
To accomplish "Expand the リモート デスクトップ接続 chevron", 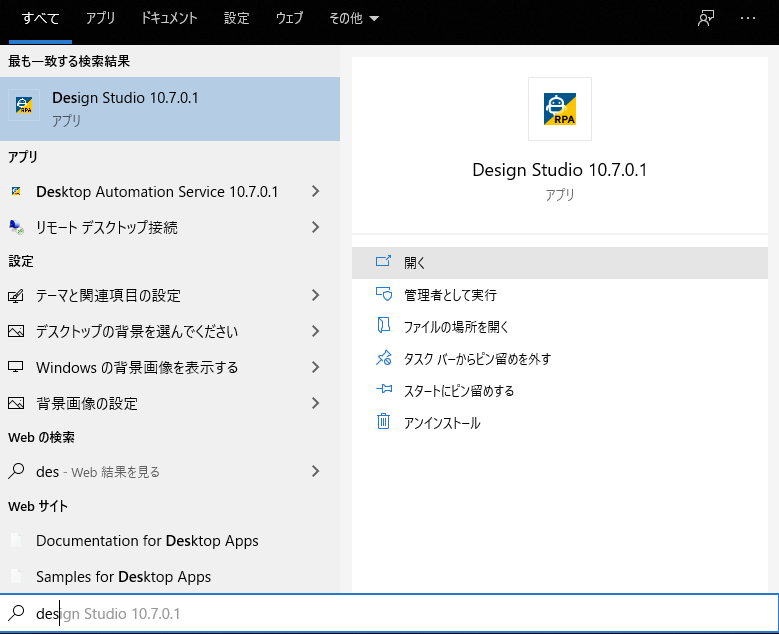I will [315, 227].
